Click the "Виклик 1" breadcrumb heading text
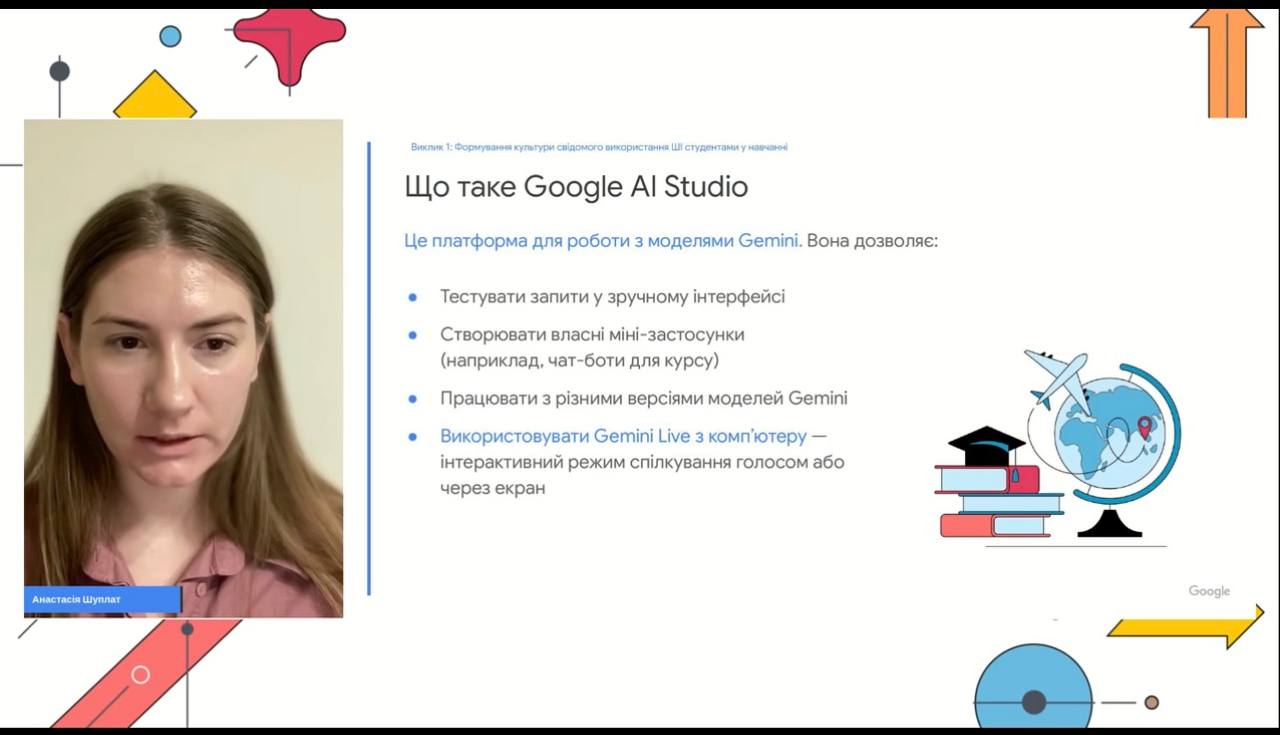Viewport: 1280px width, 735px height. pos(599,147)
